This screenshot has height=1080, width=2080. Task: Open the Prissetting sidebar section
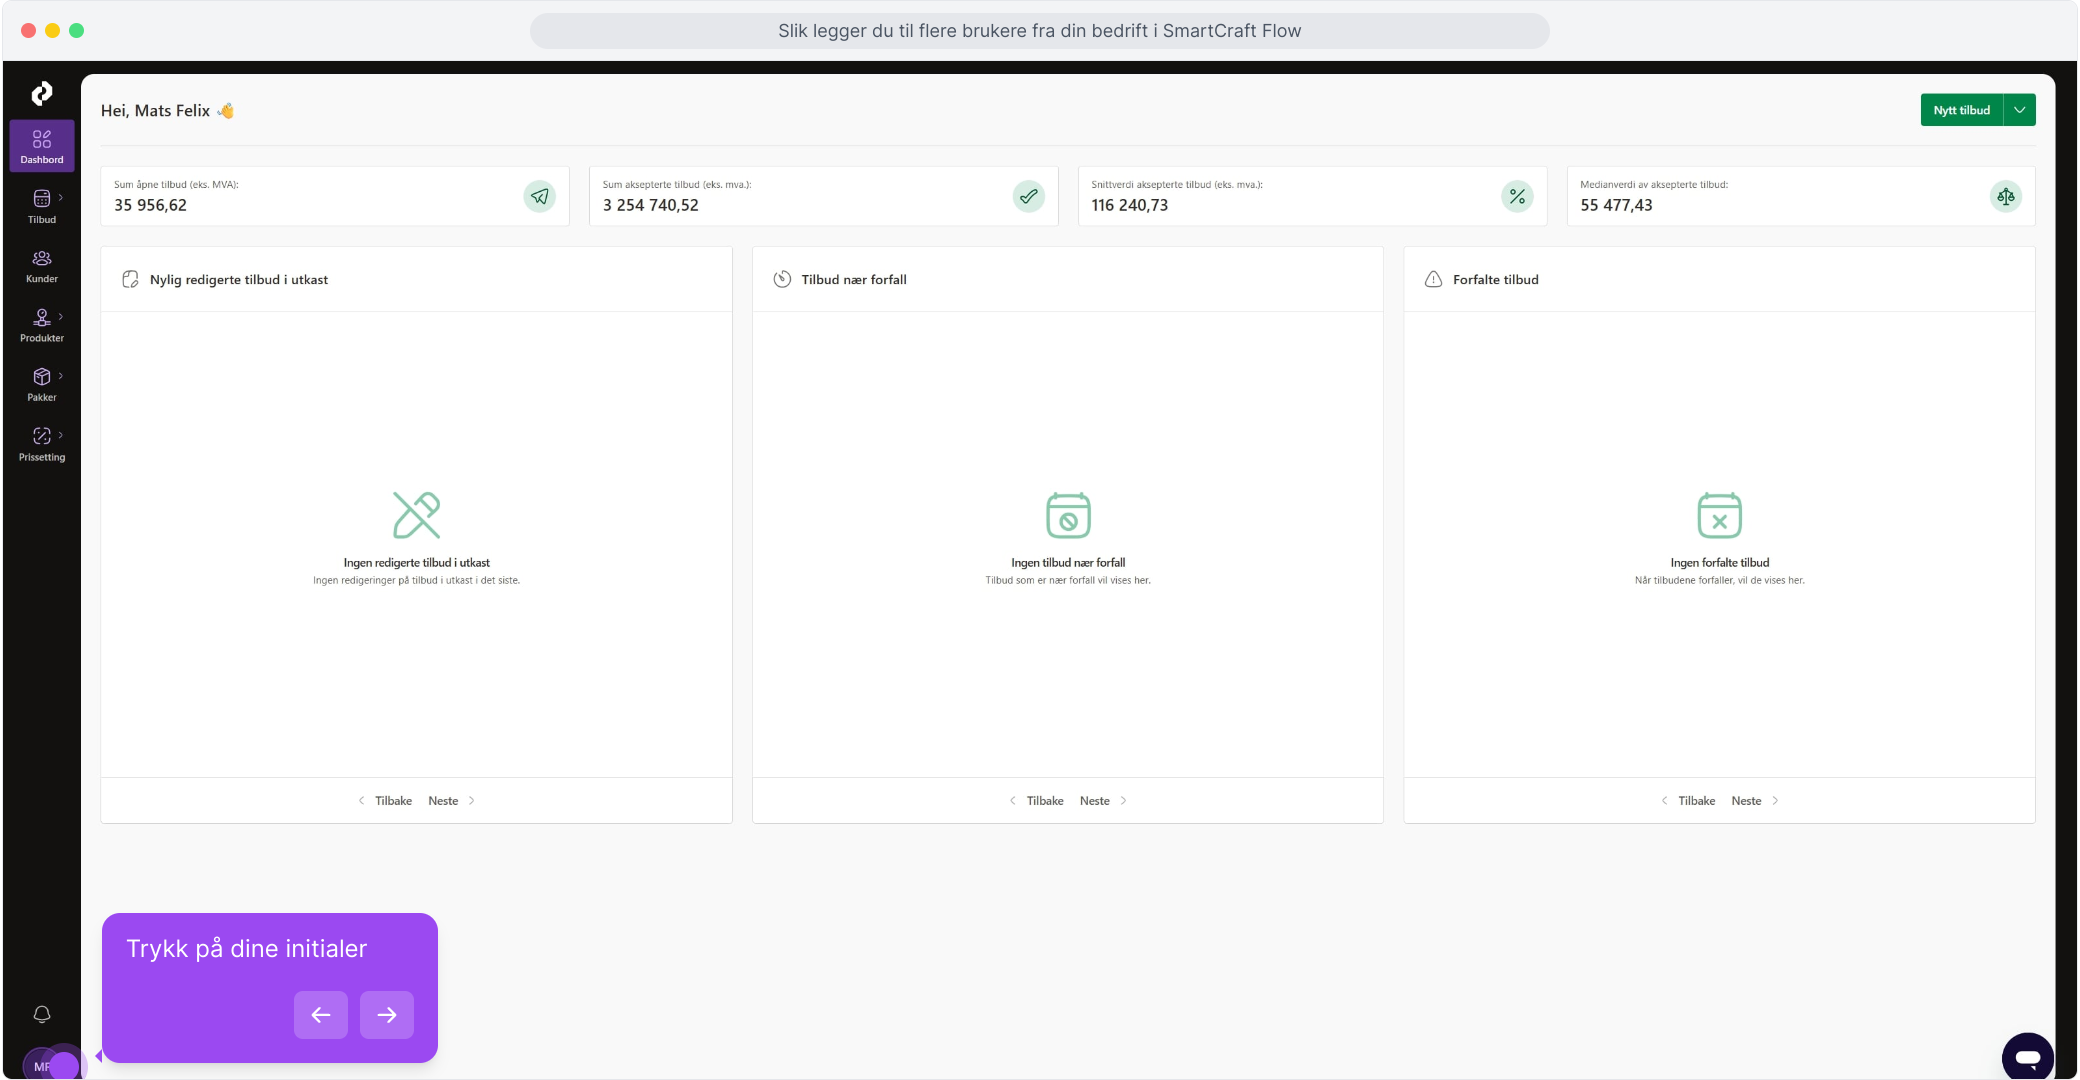click(42, 444)
